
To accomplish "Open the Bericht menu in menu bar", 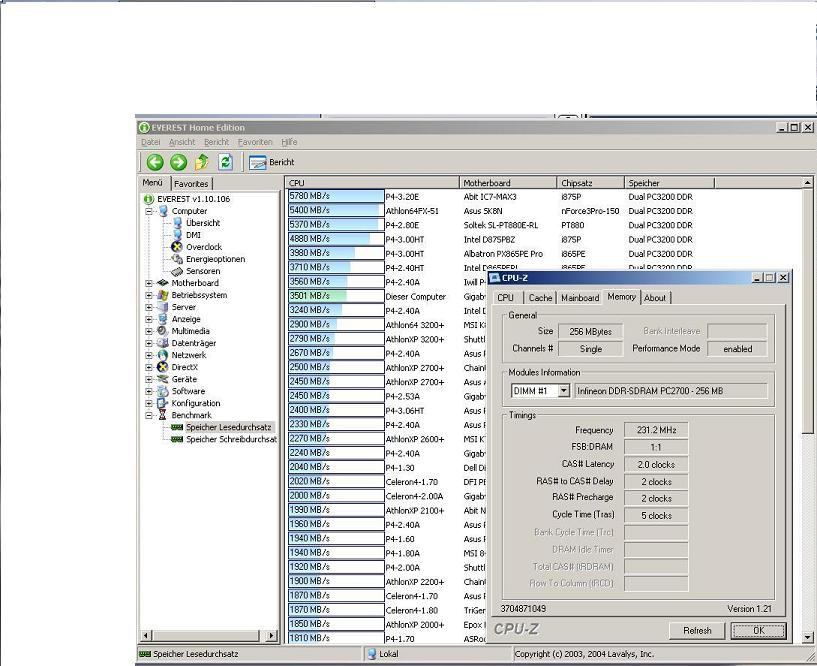I will click(216, 142).
